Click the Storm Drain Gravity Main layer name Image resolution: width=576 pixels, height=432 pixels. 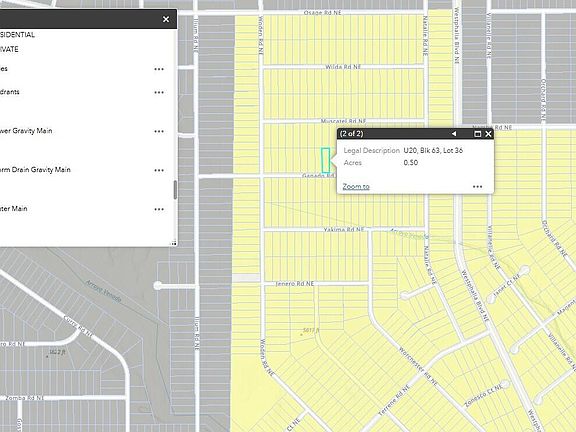tap(35, 170)
